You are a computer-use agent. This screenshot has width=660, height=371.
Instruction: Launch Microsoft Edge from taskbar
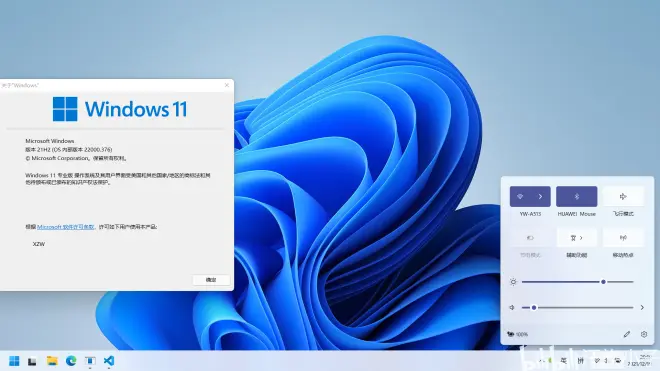(71, 361)
